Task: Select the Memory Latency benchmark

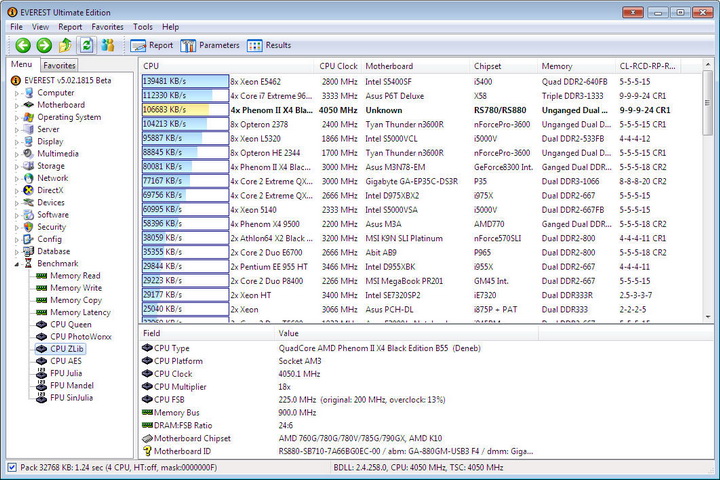Action: (x=73, y=312)
